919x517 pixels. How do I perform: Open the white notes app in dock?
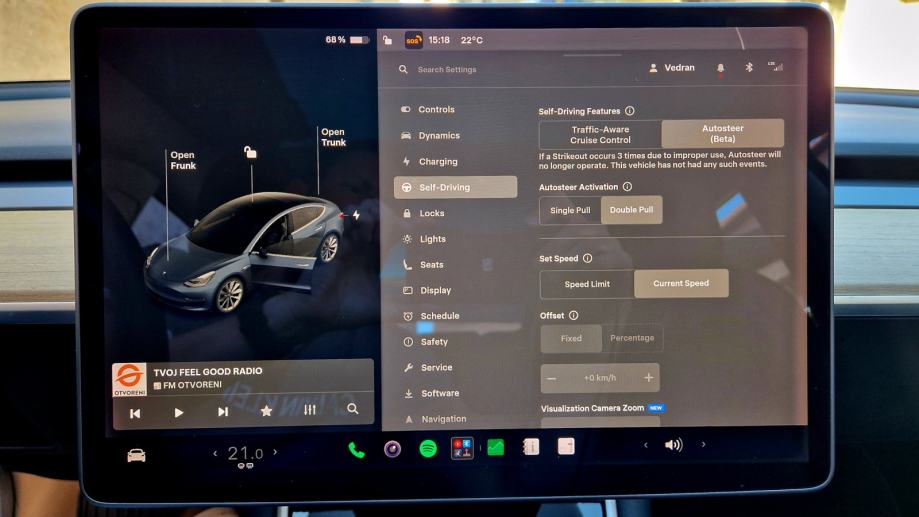click(566, 447)
